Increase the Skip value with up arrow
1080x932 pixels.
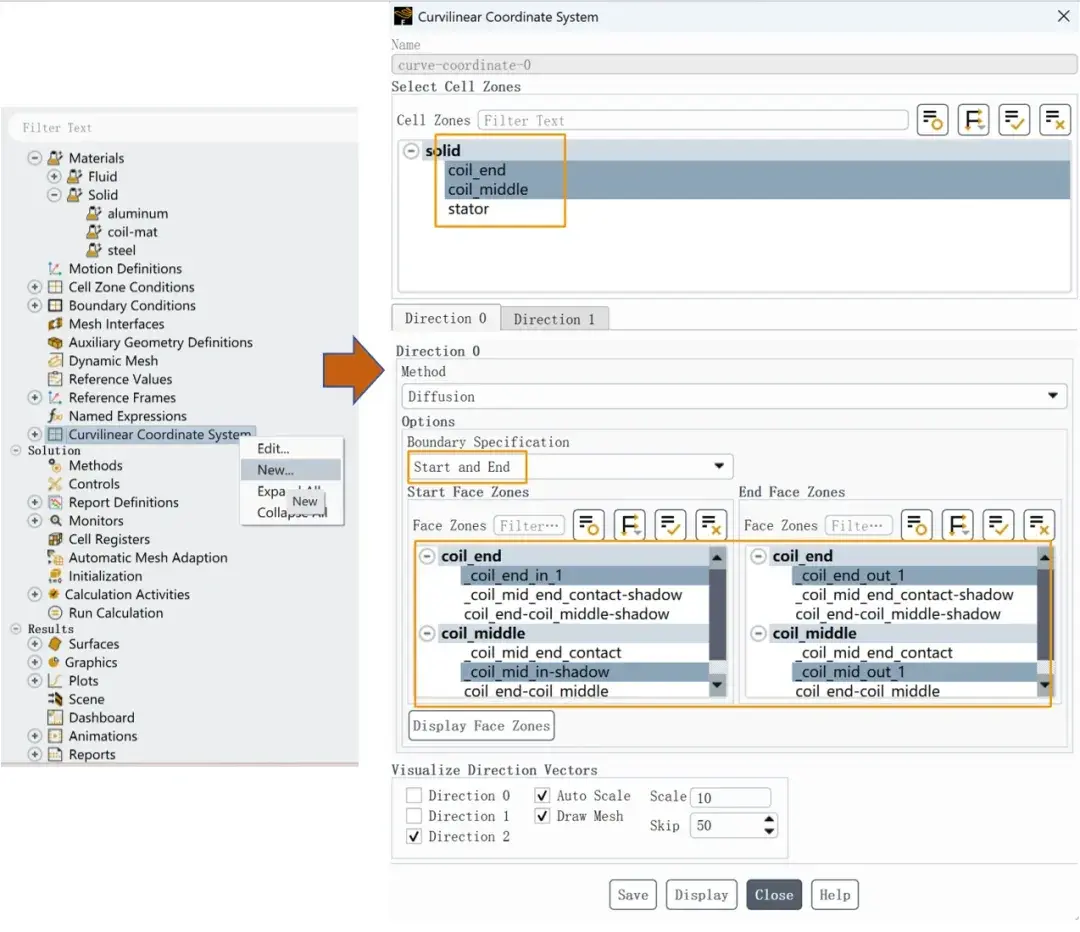click(769, 819)
